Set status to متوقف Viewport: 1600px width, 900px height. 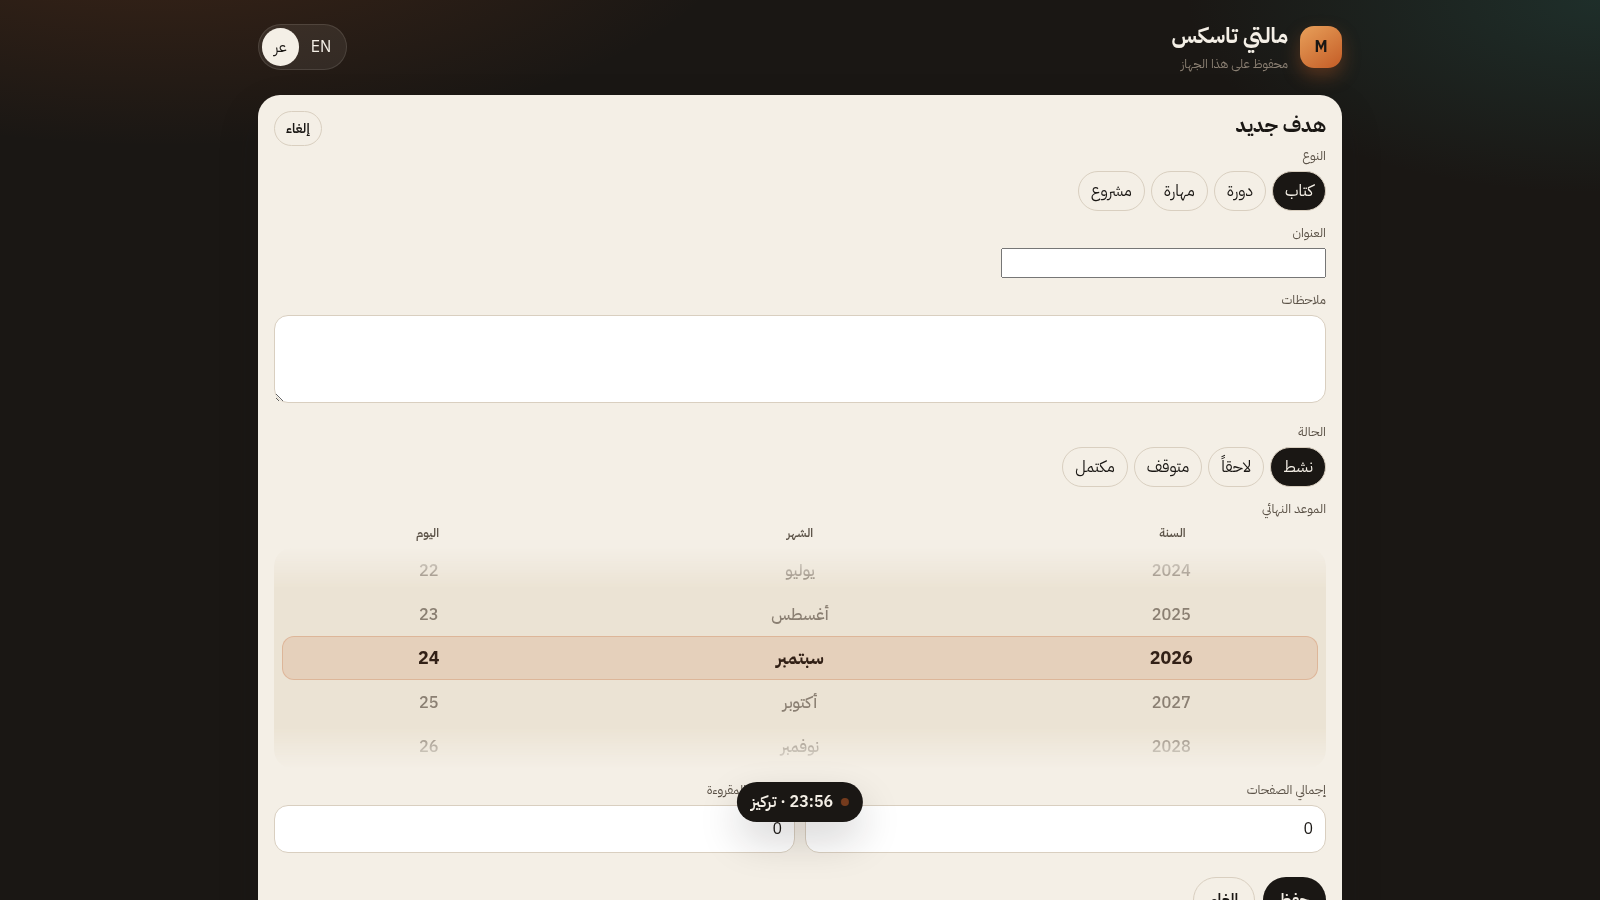[1168, 467]
